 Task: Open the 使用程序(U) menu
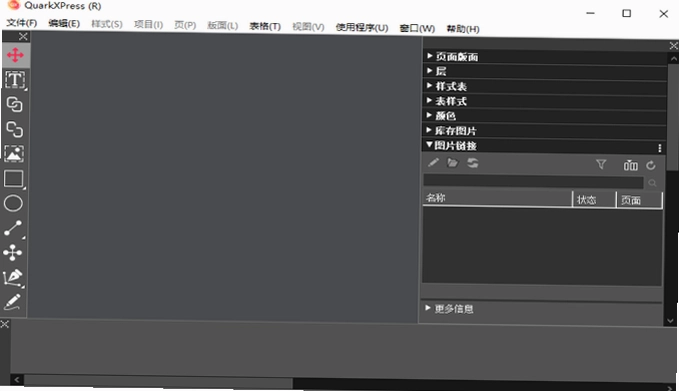pyautogui.click(x=362, y=28)
